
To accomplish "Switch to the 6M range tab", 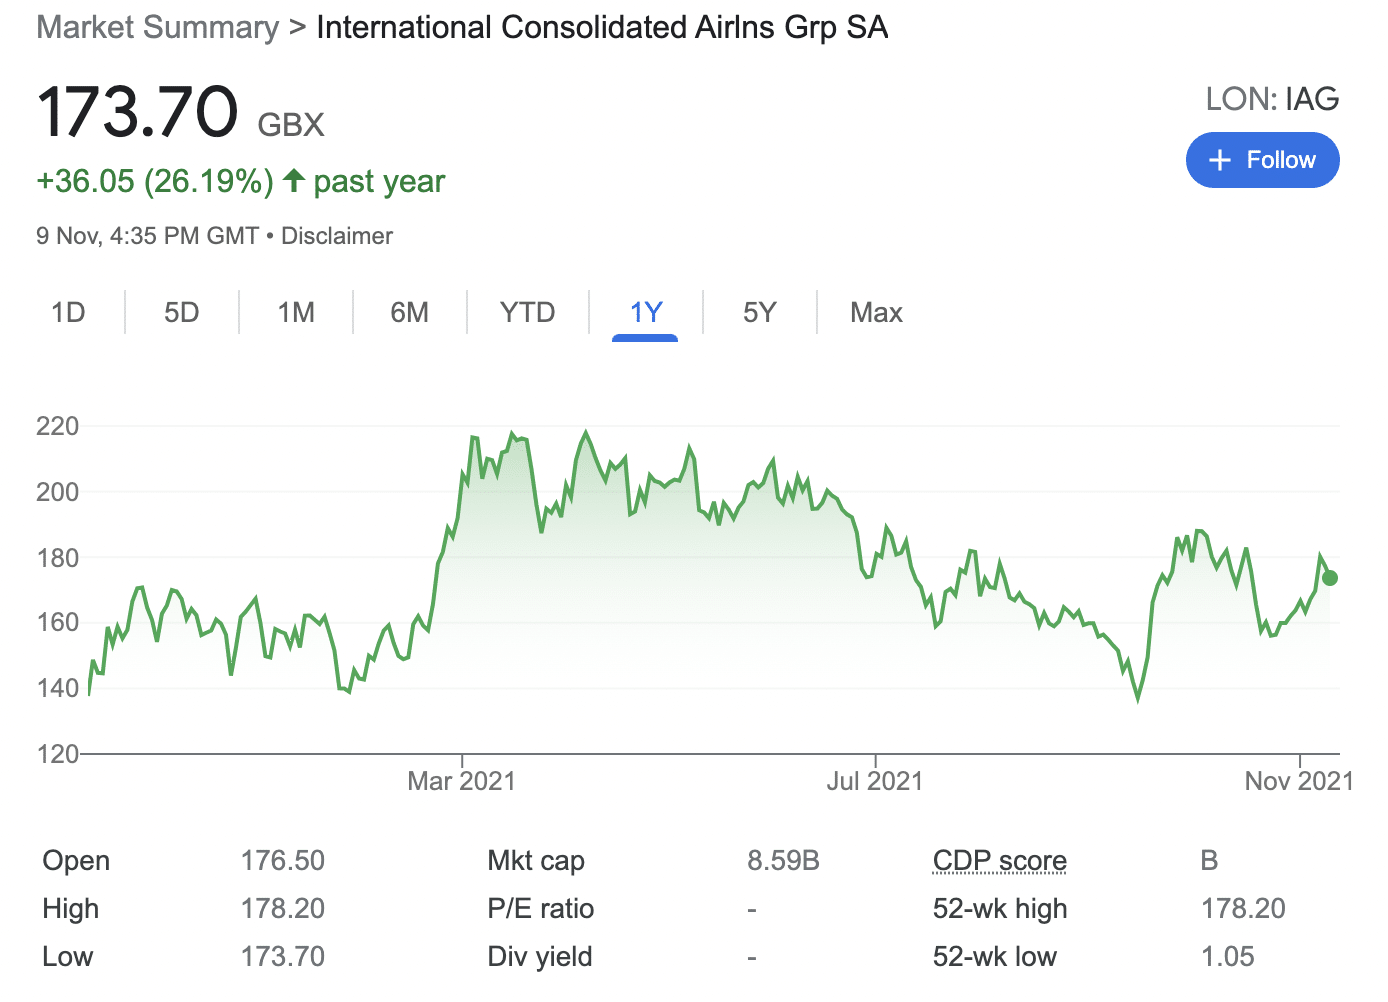I will click(410, 313).
